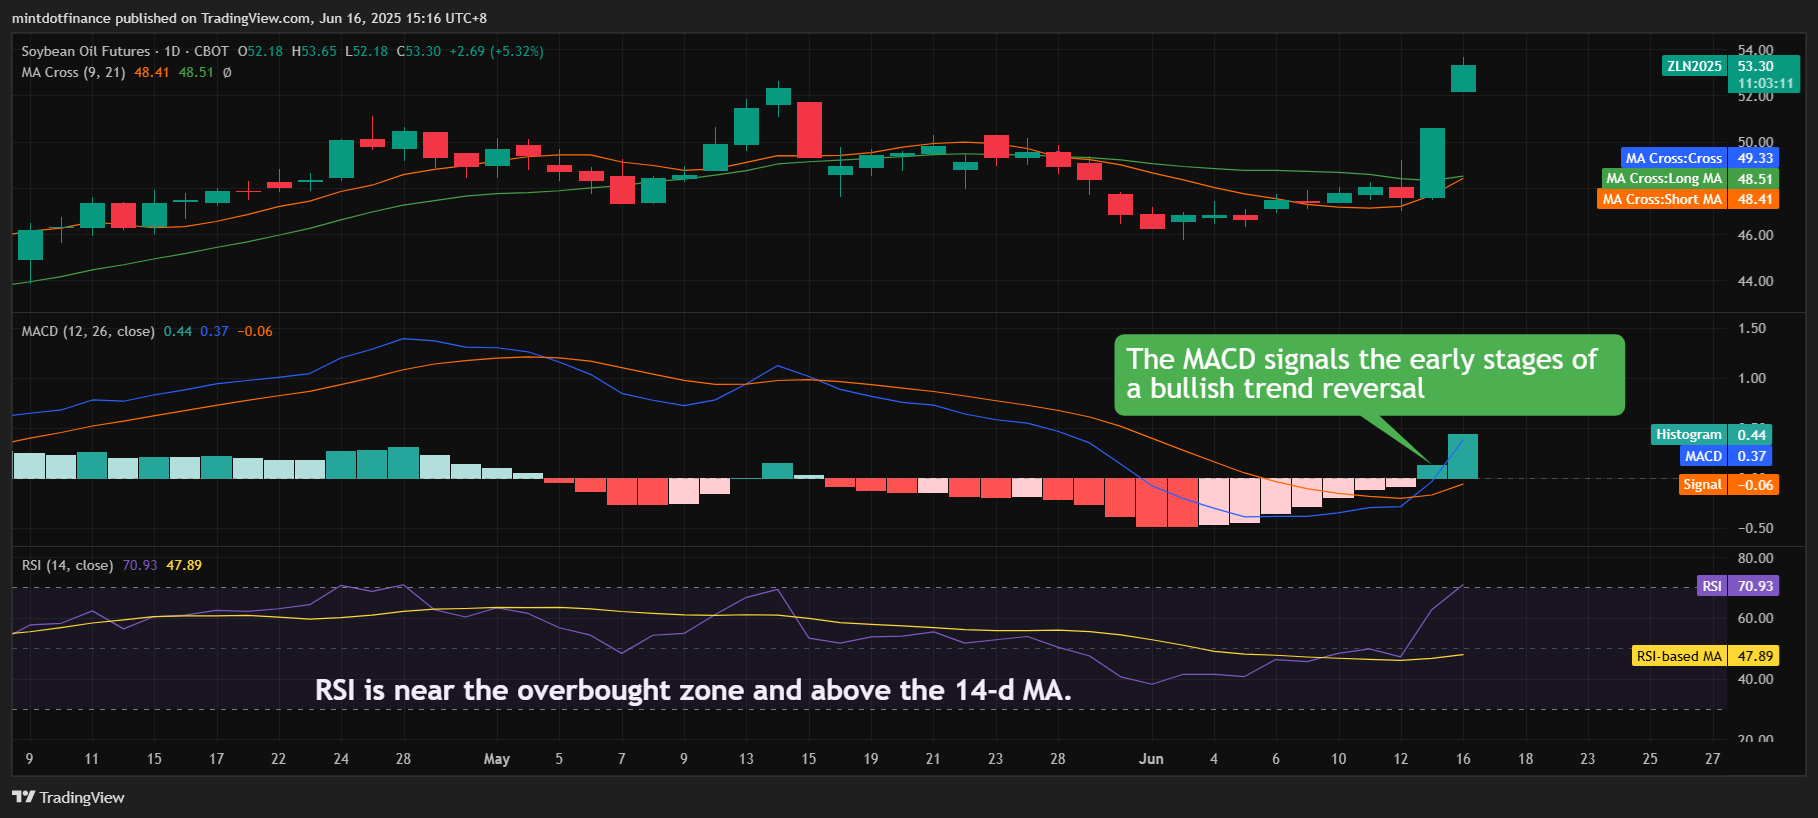Click the Jun label on time axis
The width and height of the screenshot is (1818, 818).
(1151, 759)
